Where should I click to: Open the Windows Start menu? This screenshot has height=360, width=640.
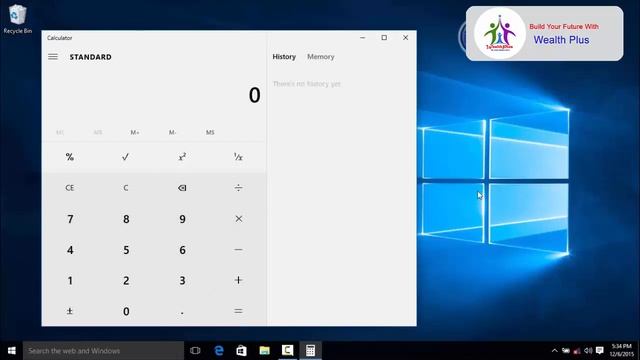pos(11,351)
